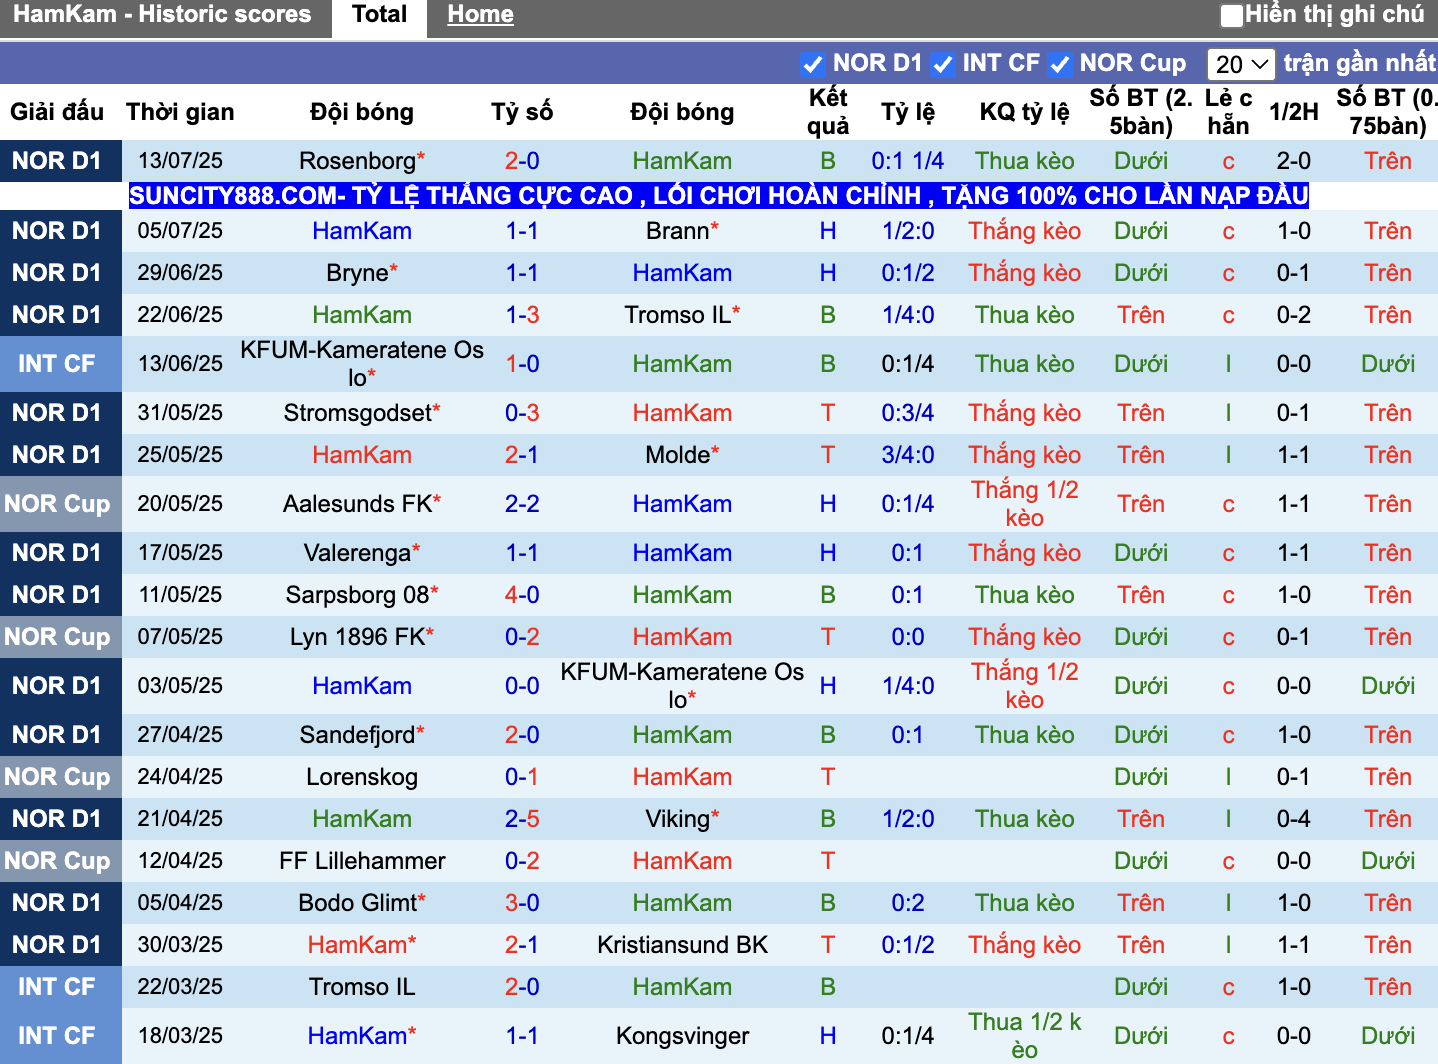The image size is (1438, 1064).
Task: Click the date 24/04/25 cell
Action: click(x=180, y=777)
